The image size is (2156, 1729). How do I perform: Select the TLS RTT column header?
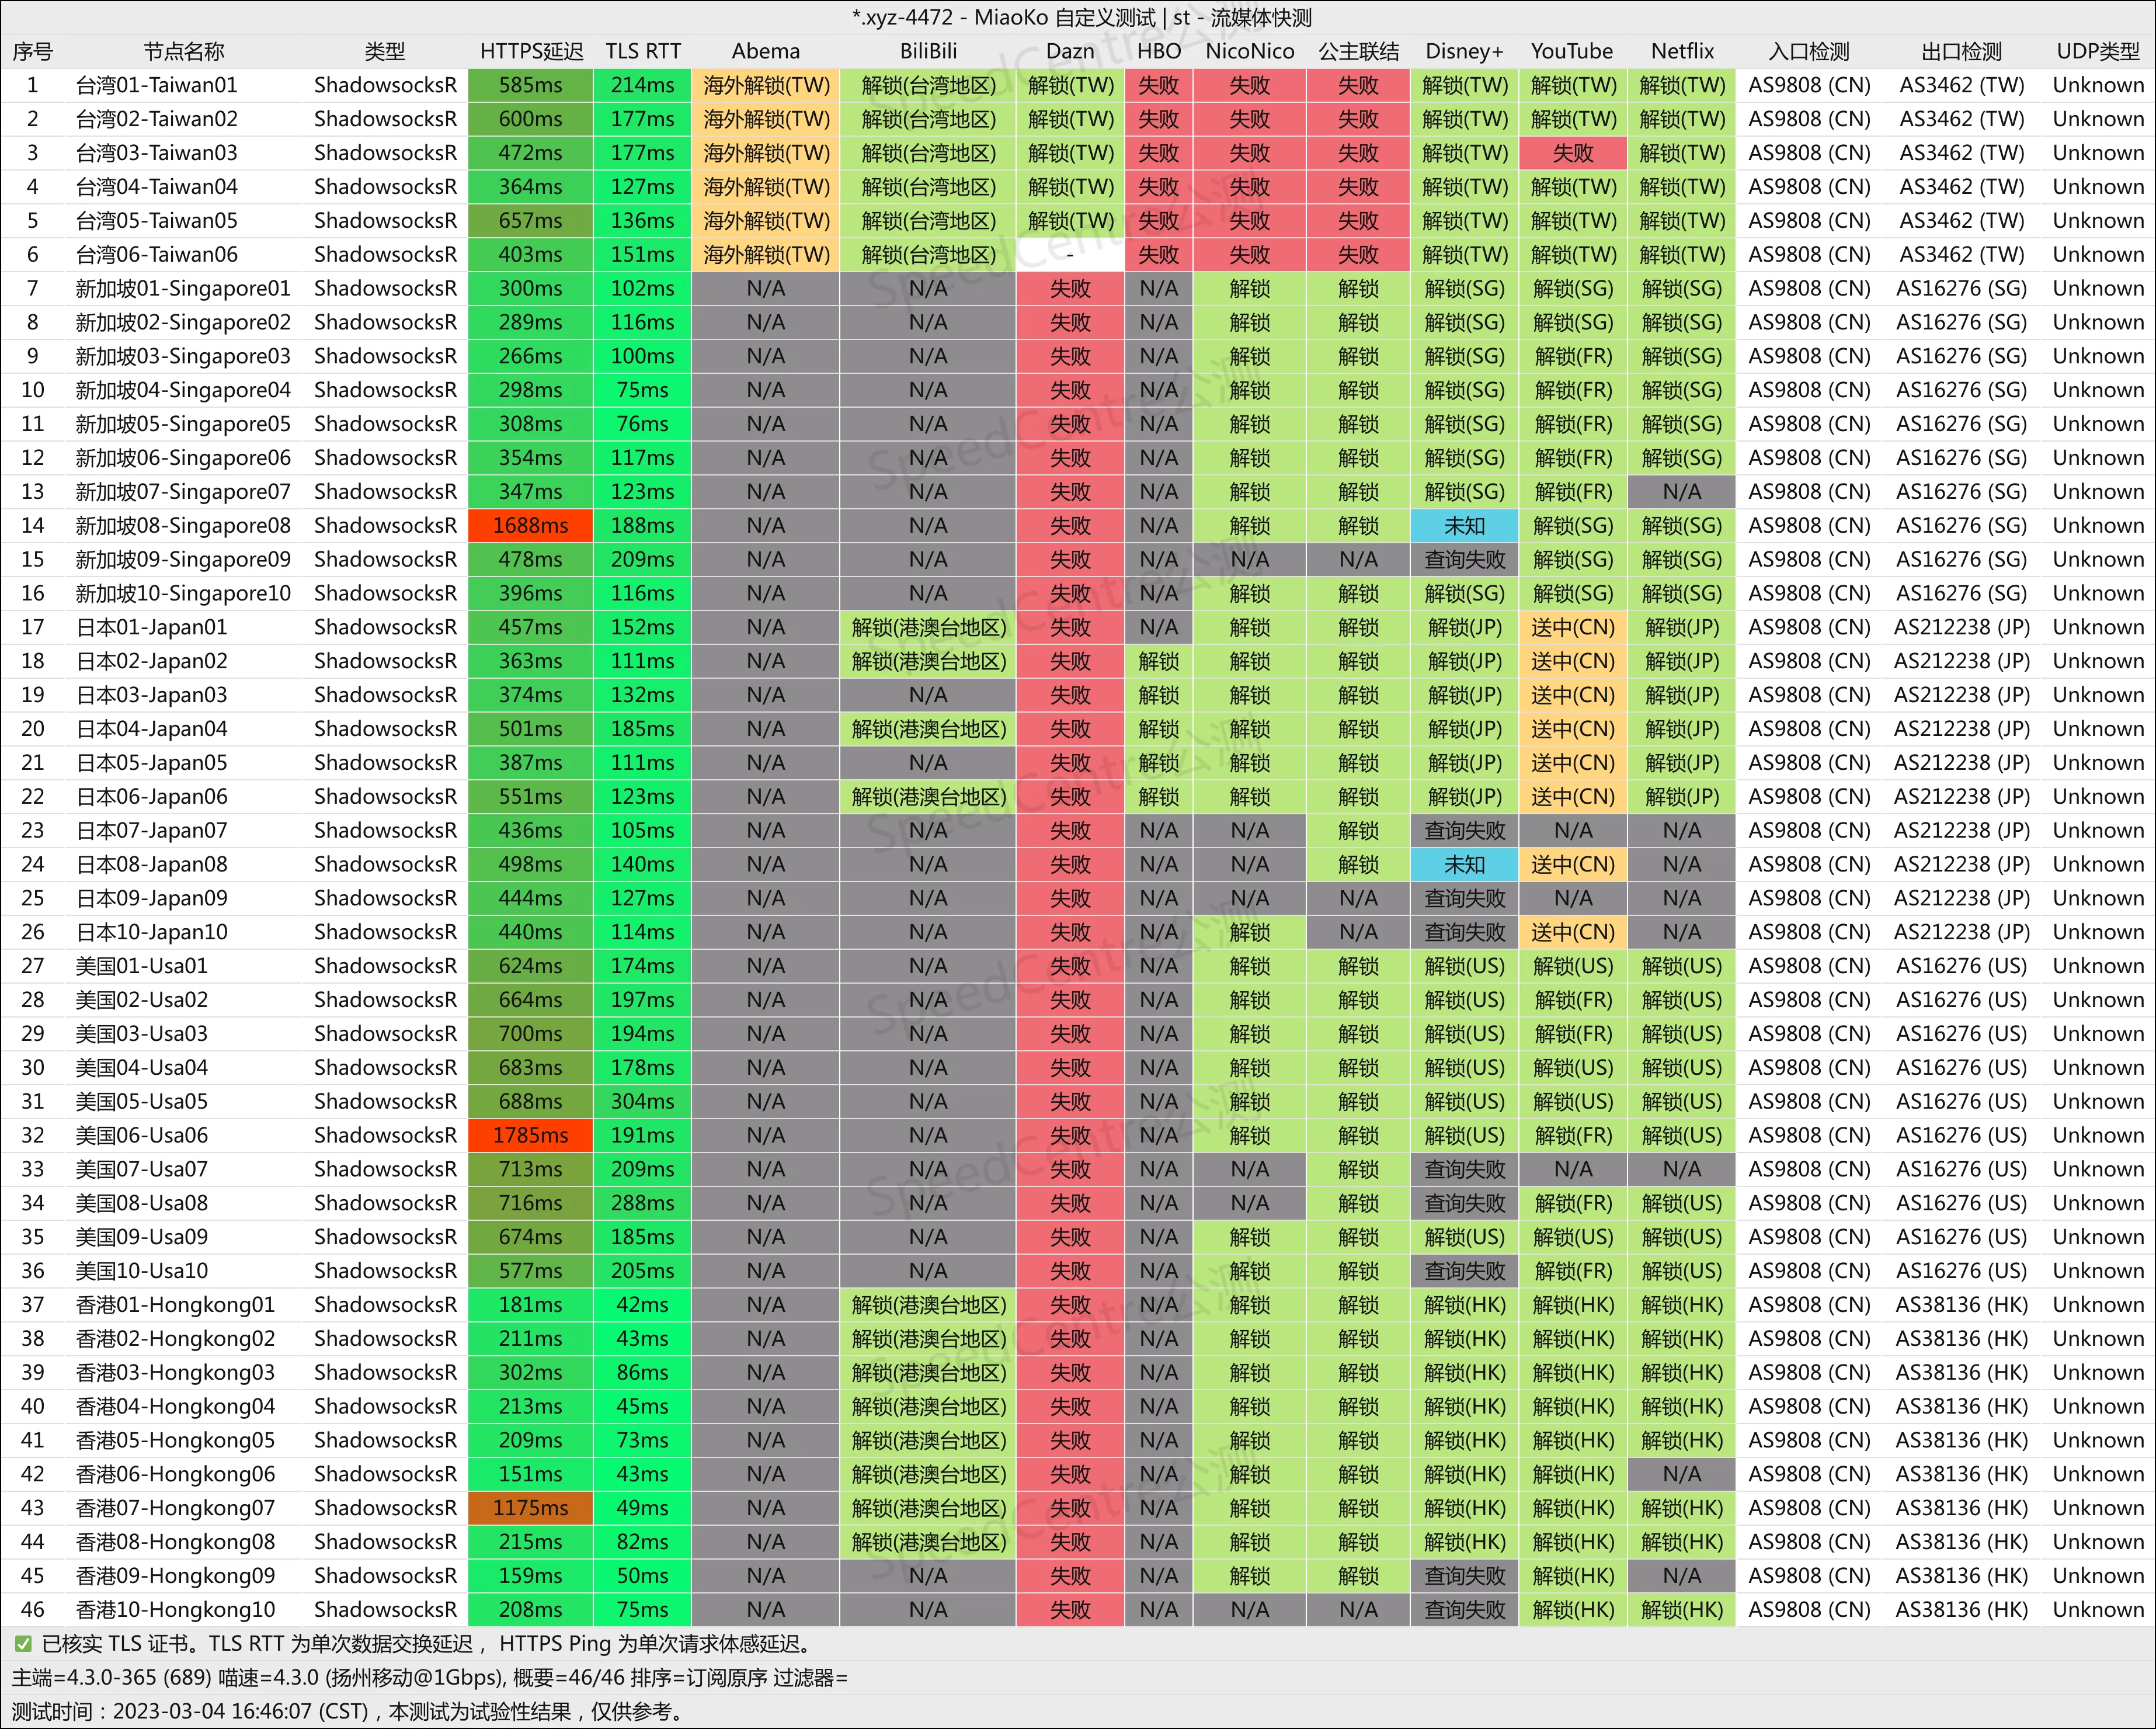point(642,51)
